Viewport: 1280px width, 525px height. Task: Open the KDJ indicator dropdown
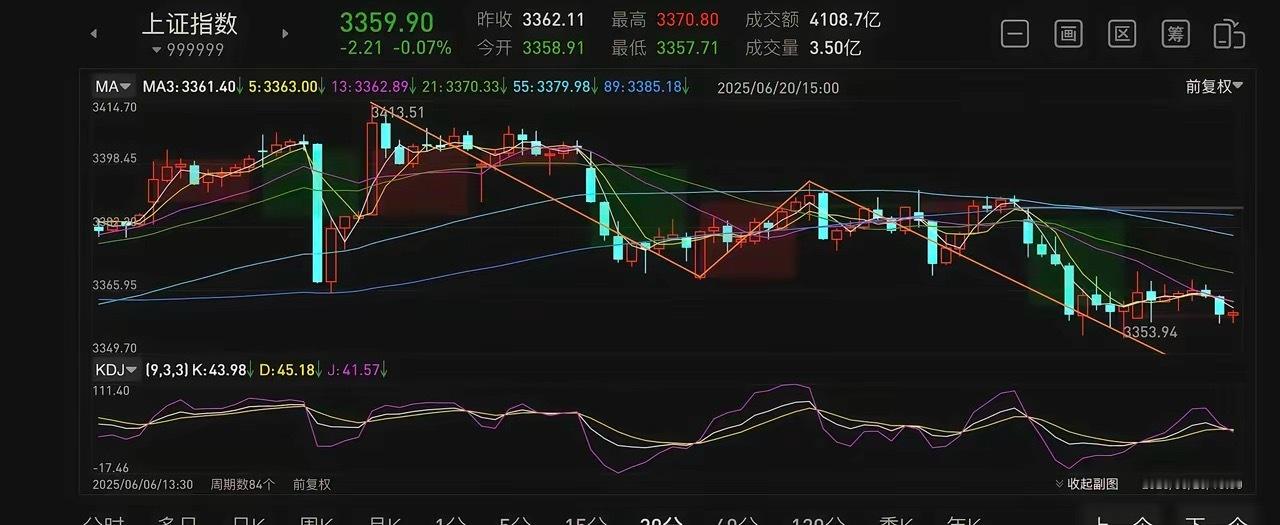tap(116, 369)
